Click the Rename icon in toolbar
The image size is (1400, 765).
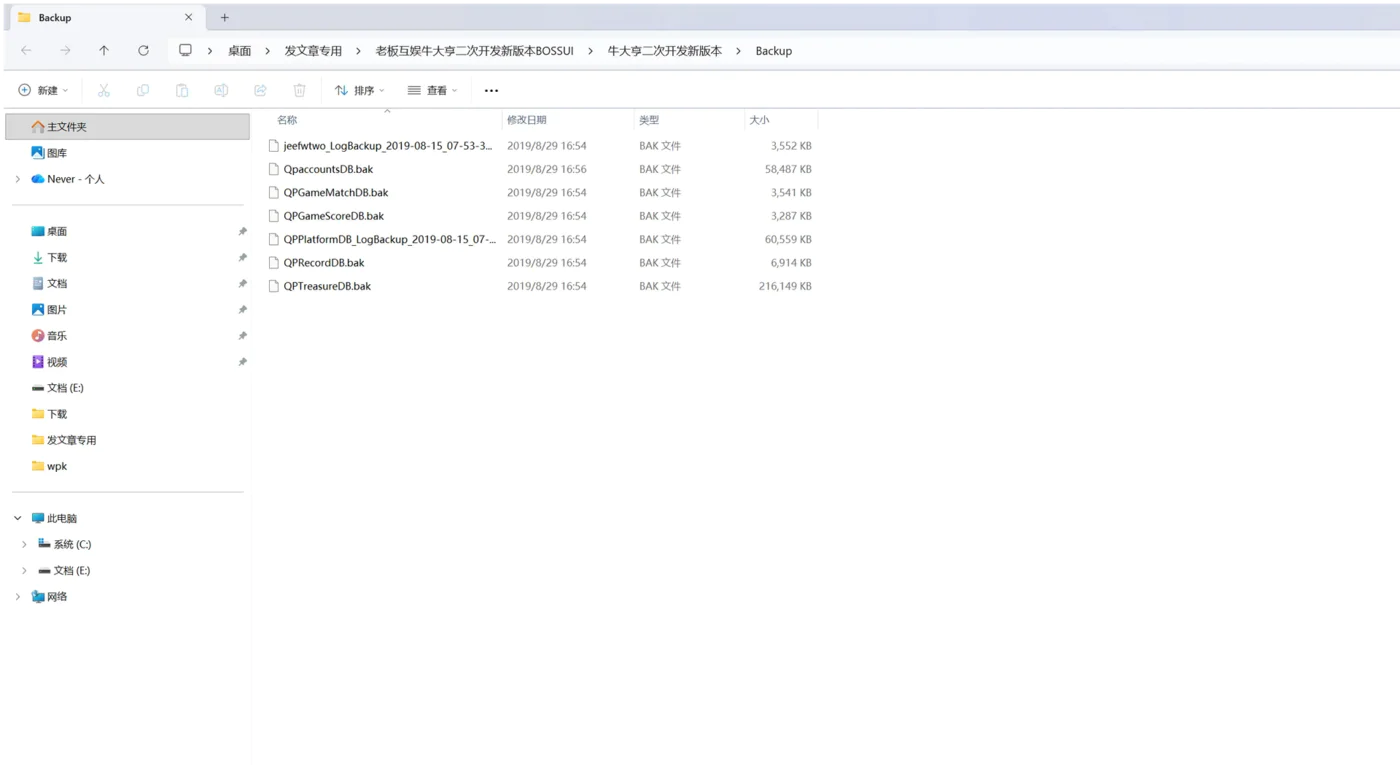[x=221, y=90]
